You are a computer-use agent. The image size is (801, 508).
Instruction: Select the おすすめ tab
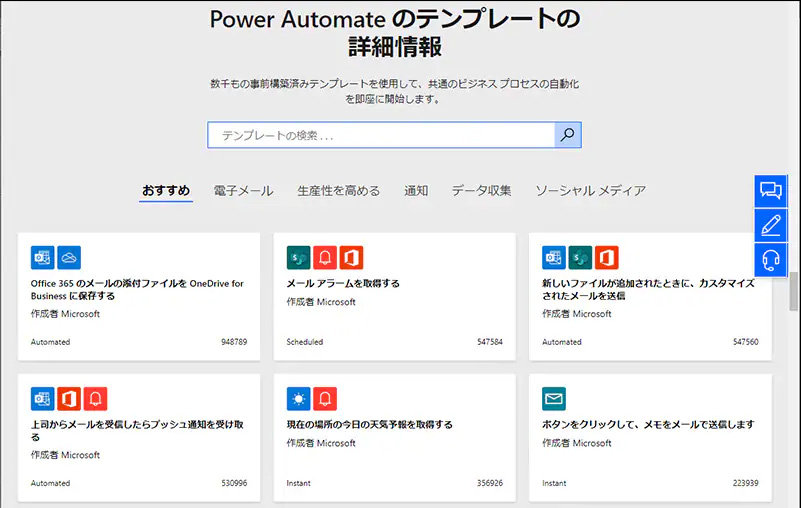click(166, 191)
